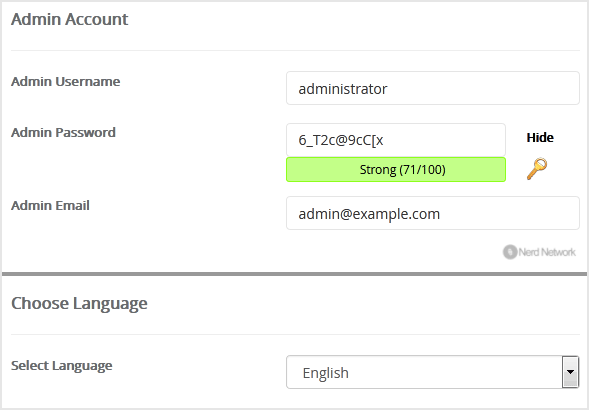Screen dimensions: 589x410
Task: Click on the administrator username text
Action: click(x=343, y=89)
